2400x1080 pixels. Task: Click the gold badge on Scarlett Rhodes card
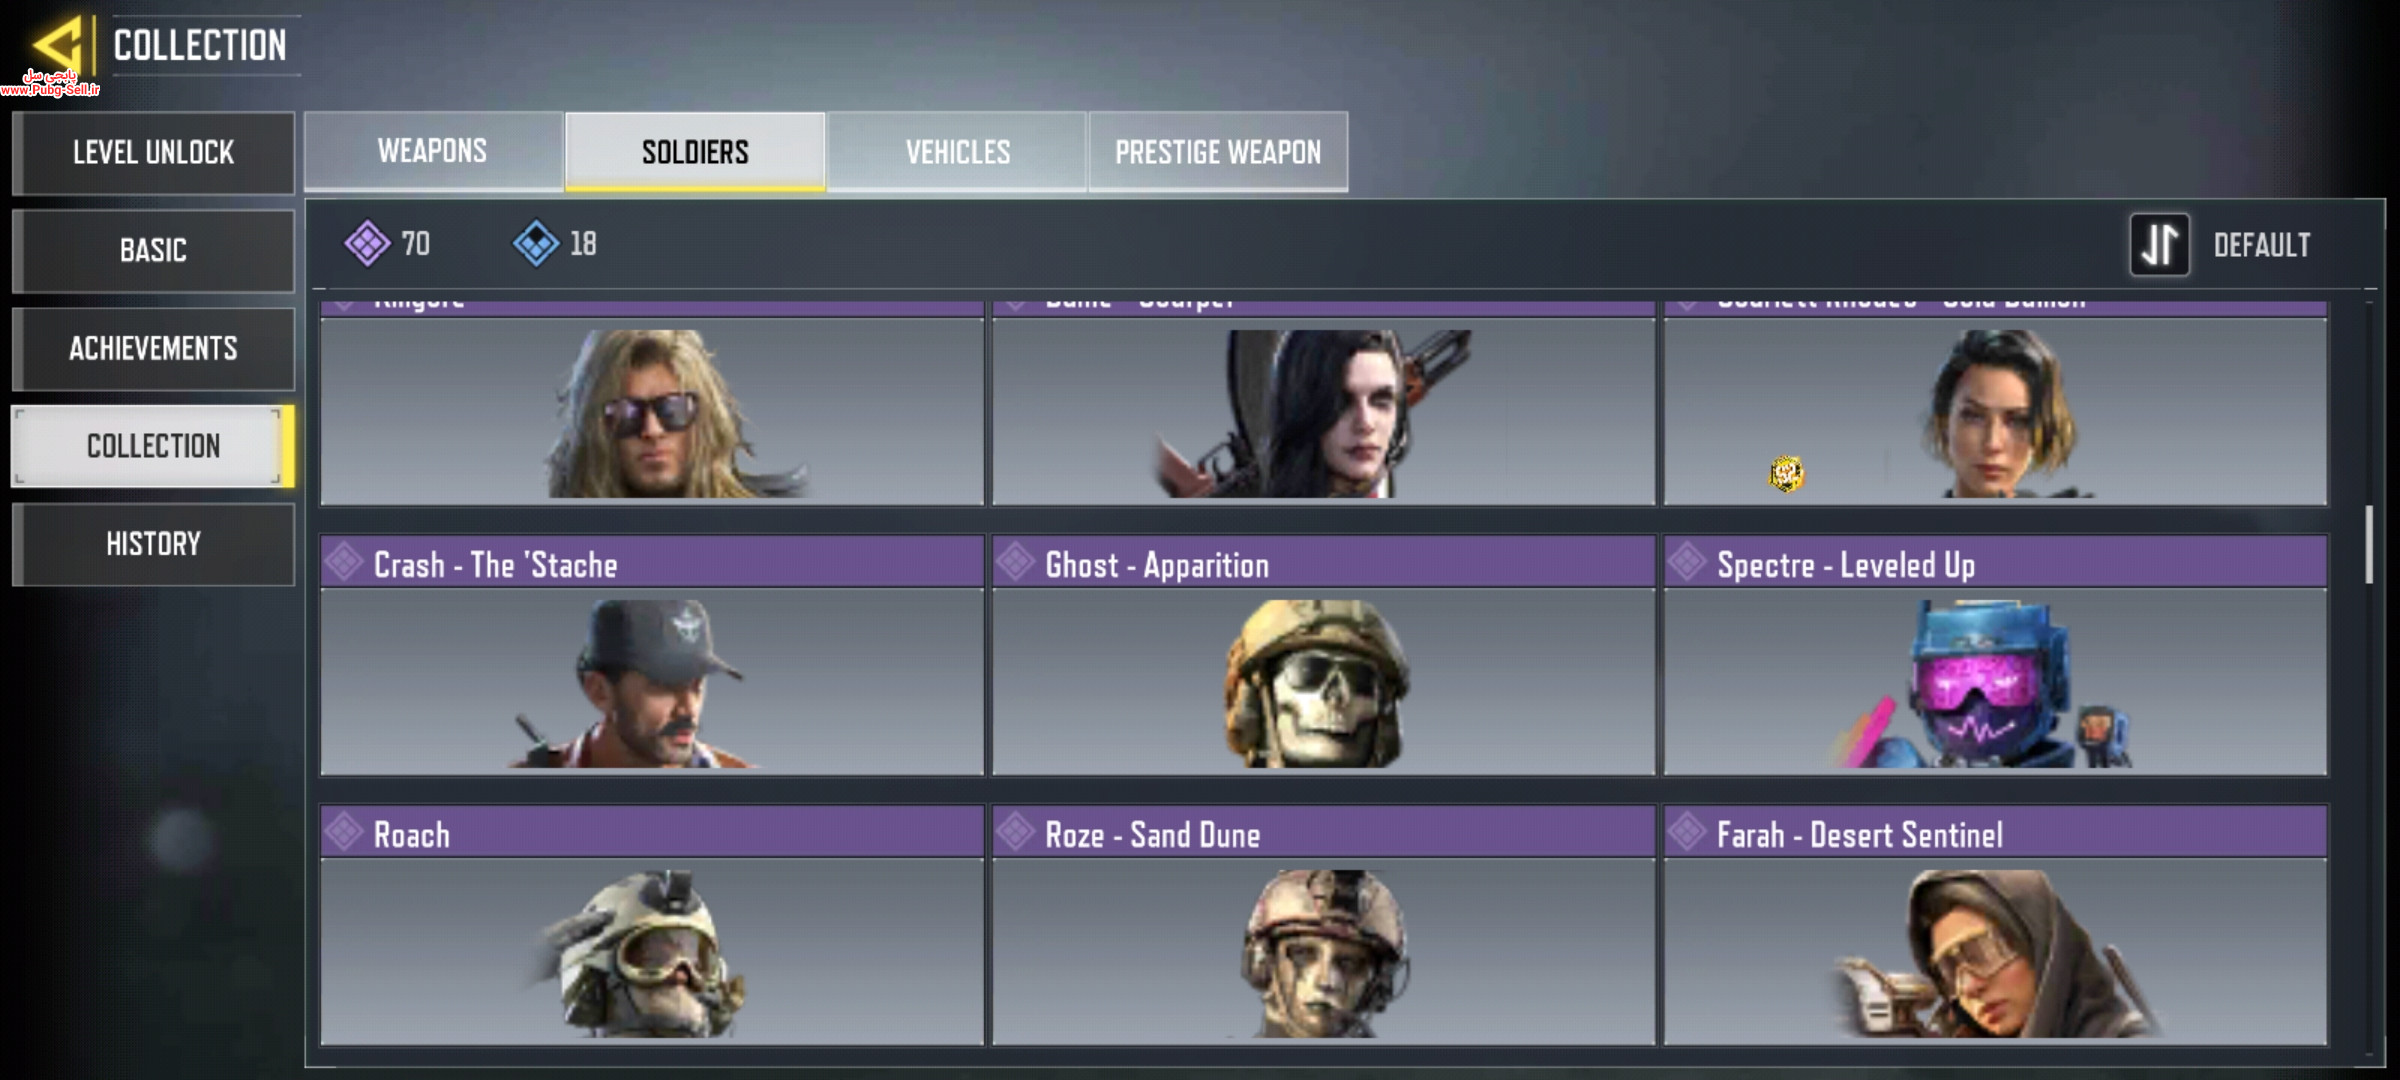(1786, 473)
